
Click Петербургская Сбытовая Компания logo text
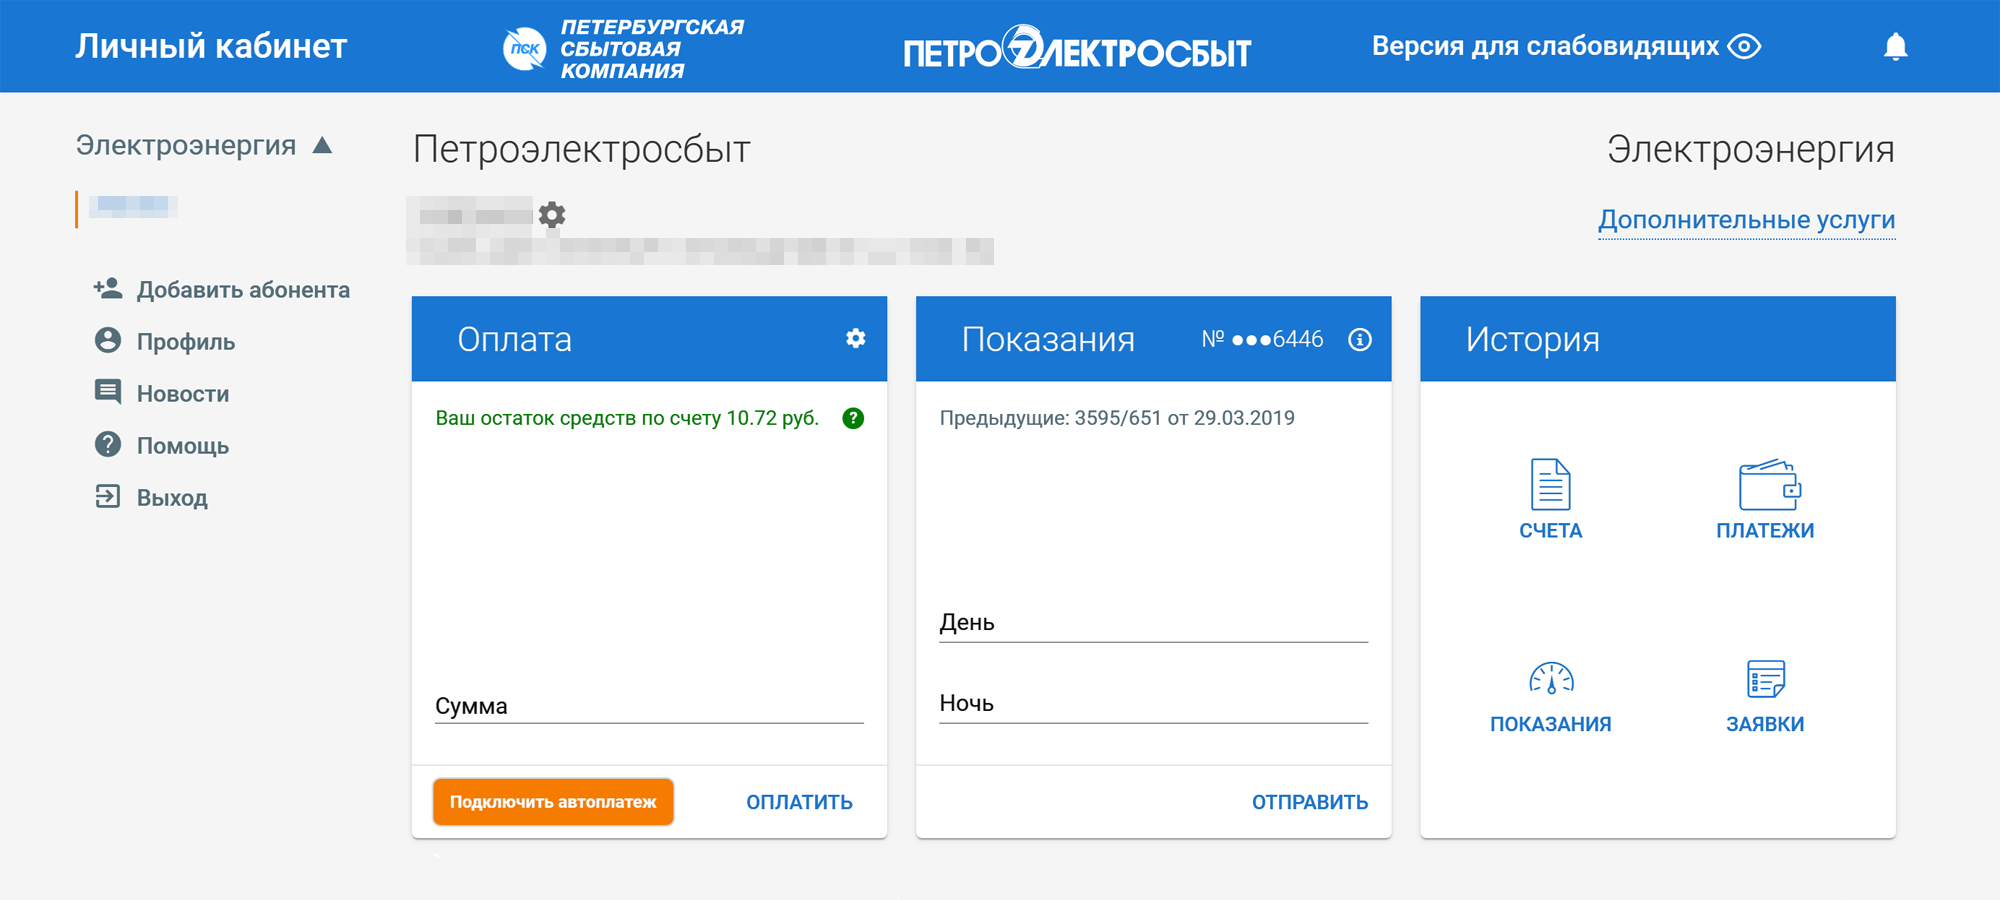[x=651, y=49]
